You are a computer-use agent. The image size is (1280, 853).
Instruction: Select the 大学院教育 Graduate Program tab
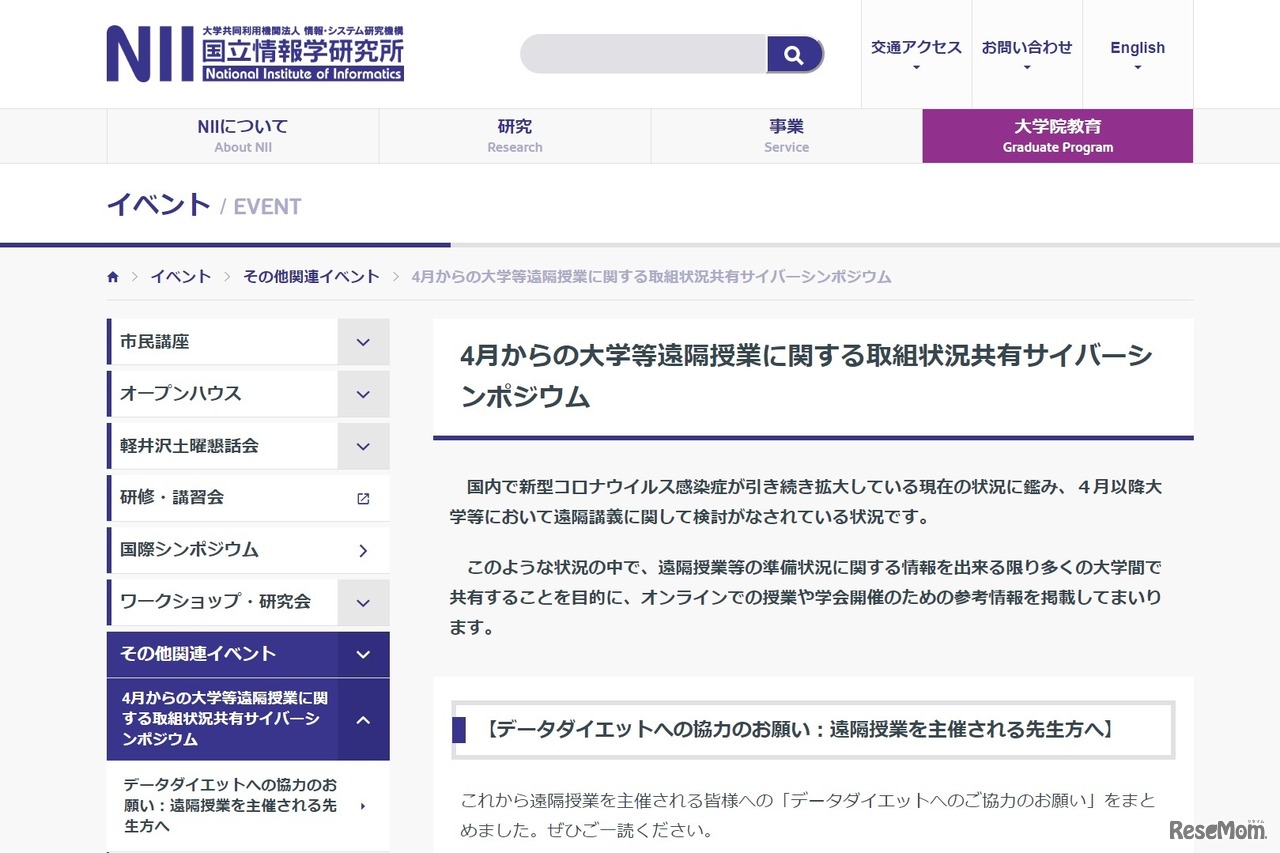pos(1057,135)
